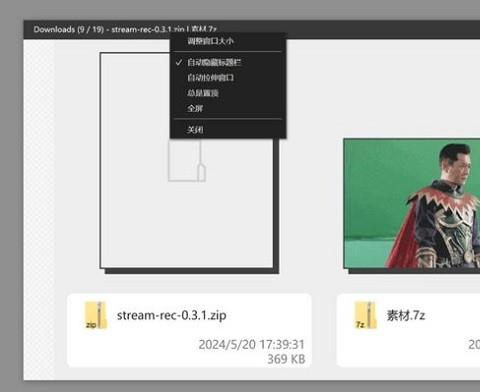Click the 素材.7z file name label
This screenshot has height=392, width=480.
click(406, 315)
